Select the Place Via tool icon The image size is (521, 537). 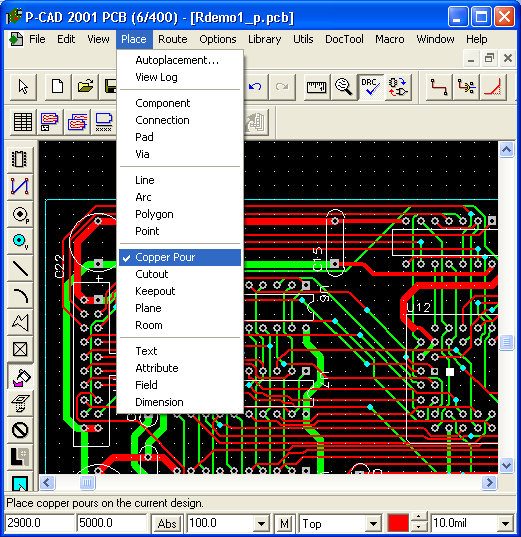tap(20, 241)
